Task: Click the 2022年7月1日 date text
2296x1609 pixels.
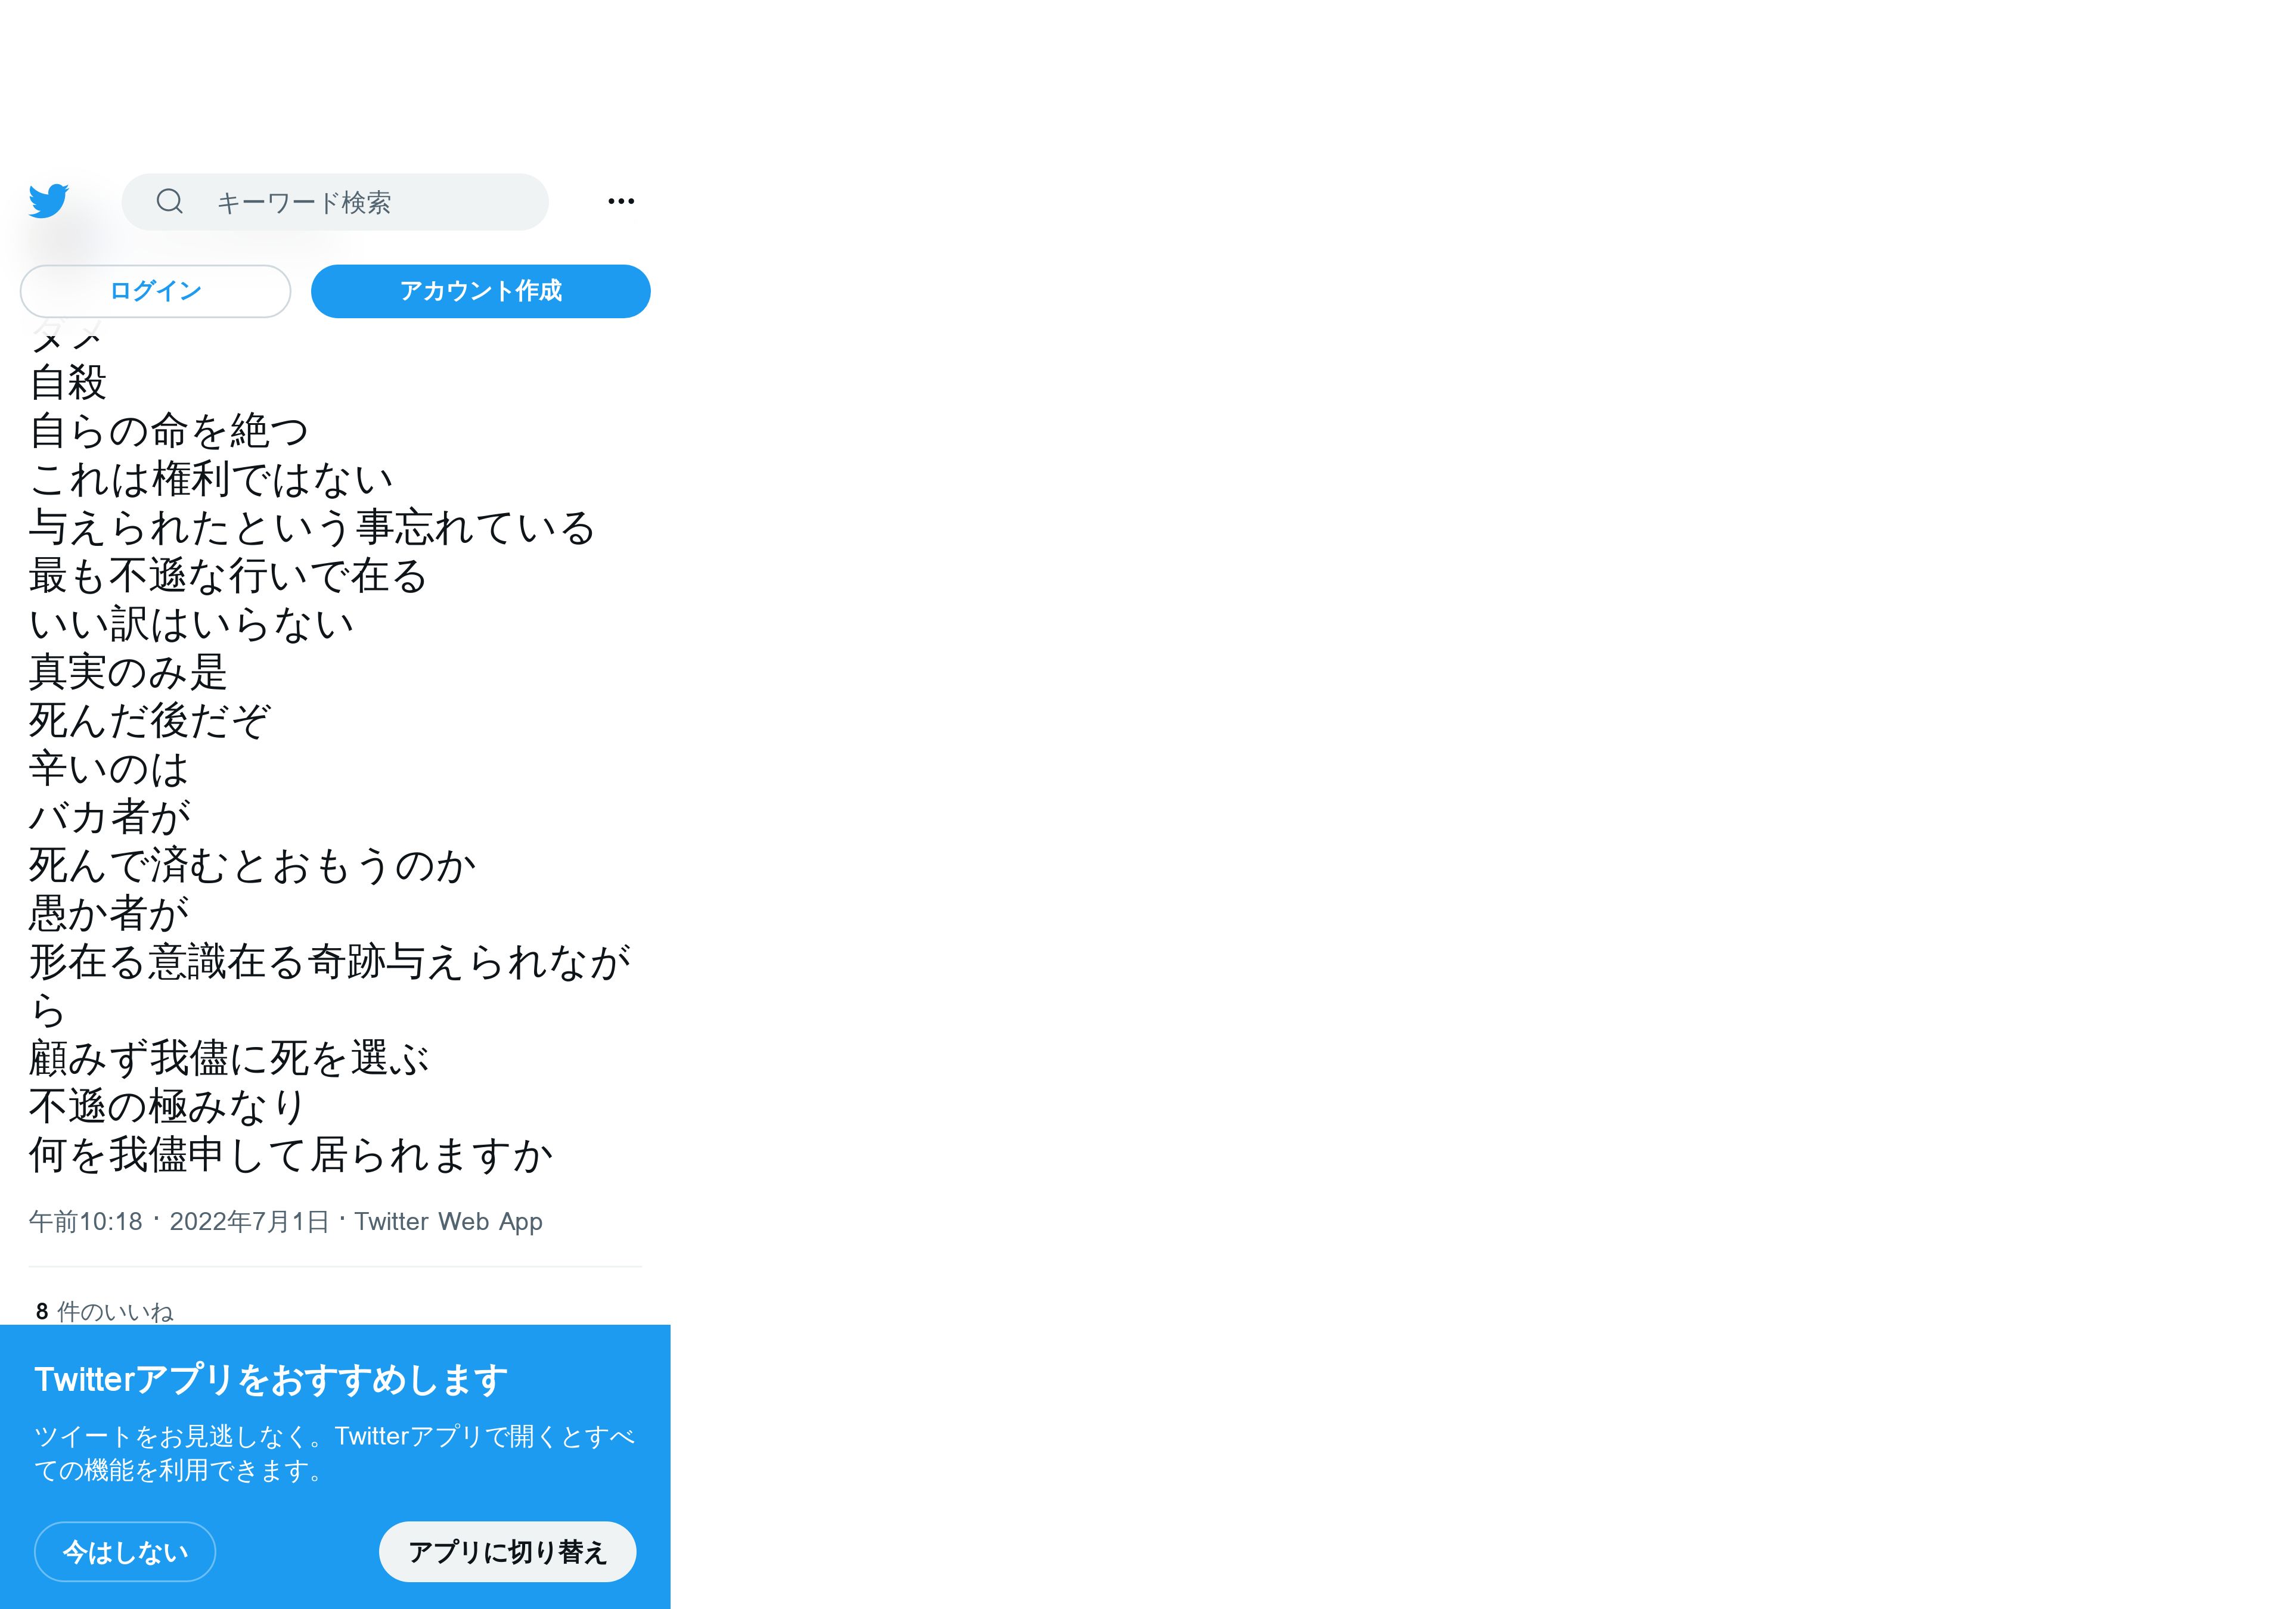Action: (249, 1221)
